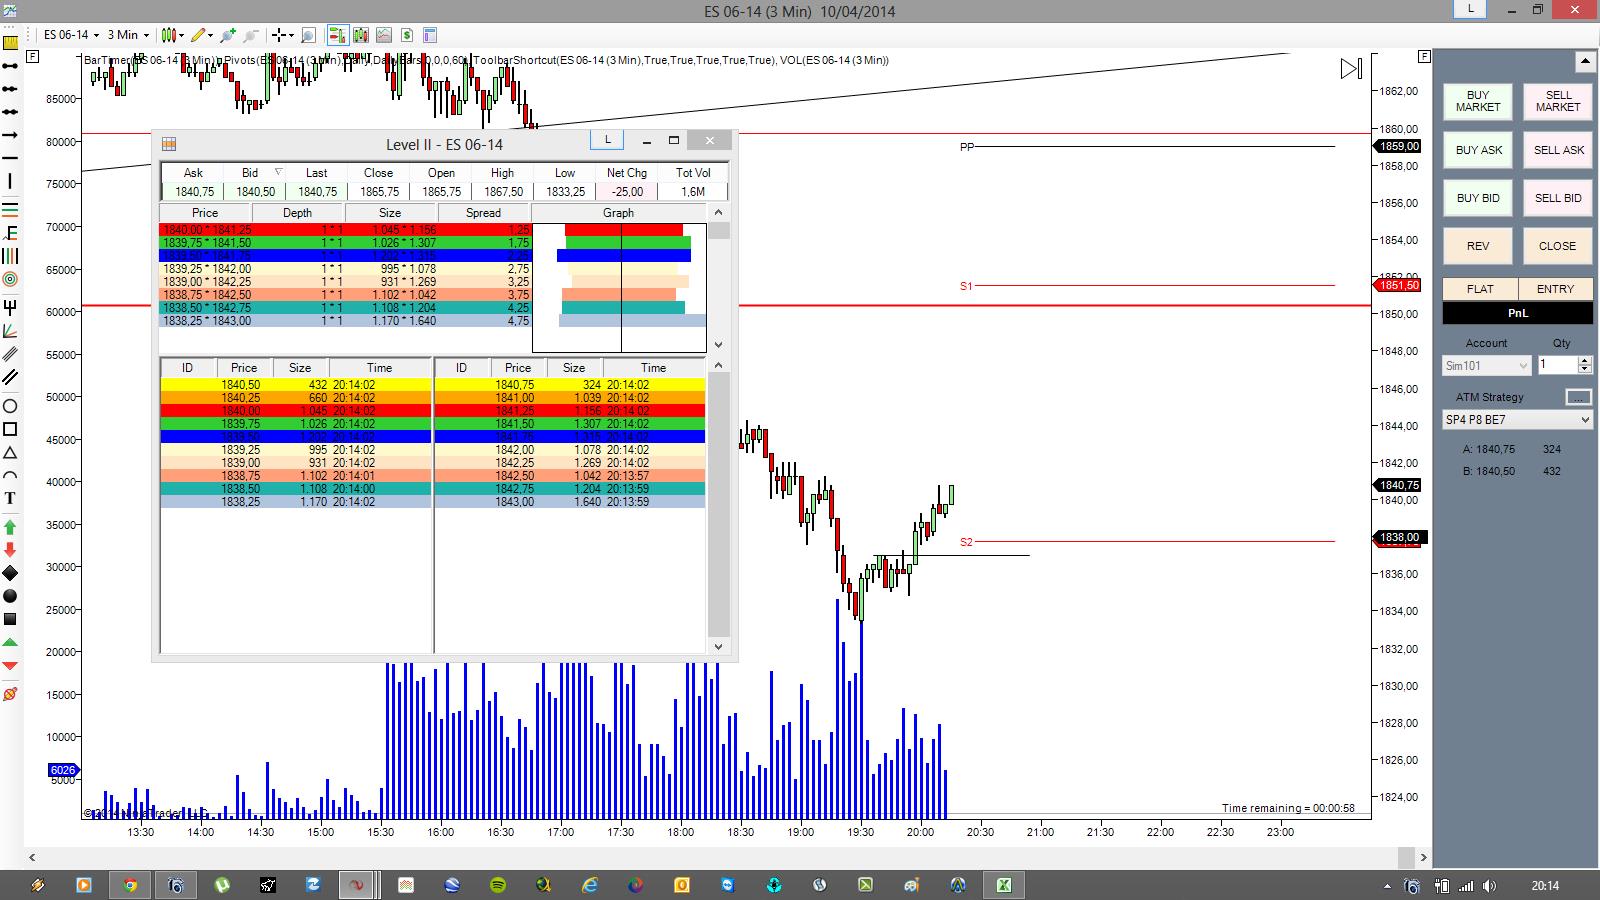Select the green arrow up marker
This screenshot has width=1600, height=900.
click(x=10, y=527)
